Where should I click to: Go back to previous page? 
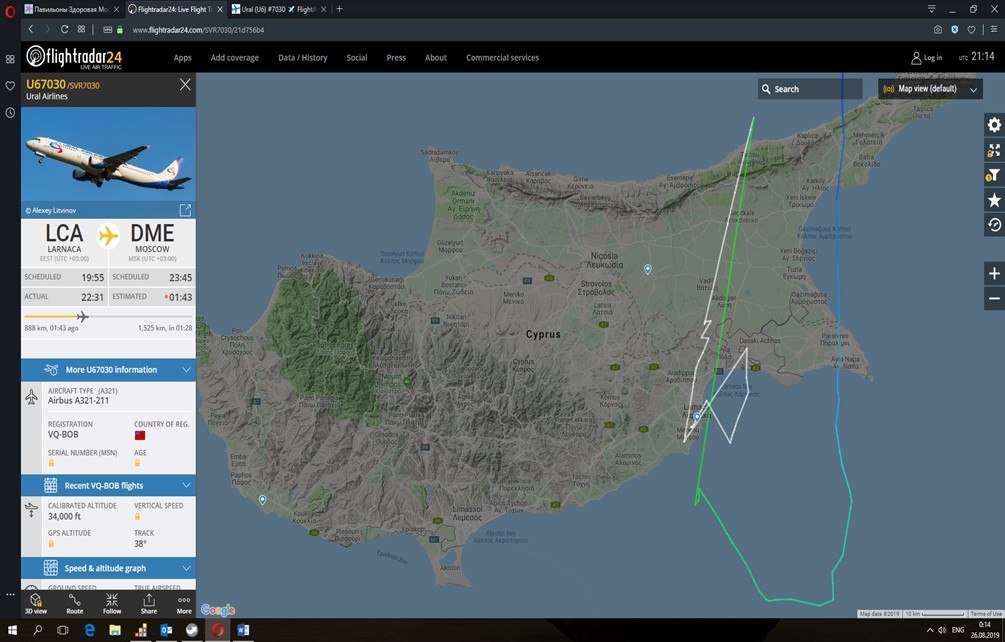pyautogui.click(x=30, y=29)
